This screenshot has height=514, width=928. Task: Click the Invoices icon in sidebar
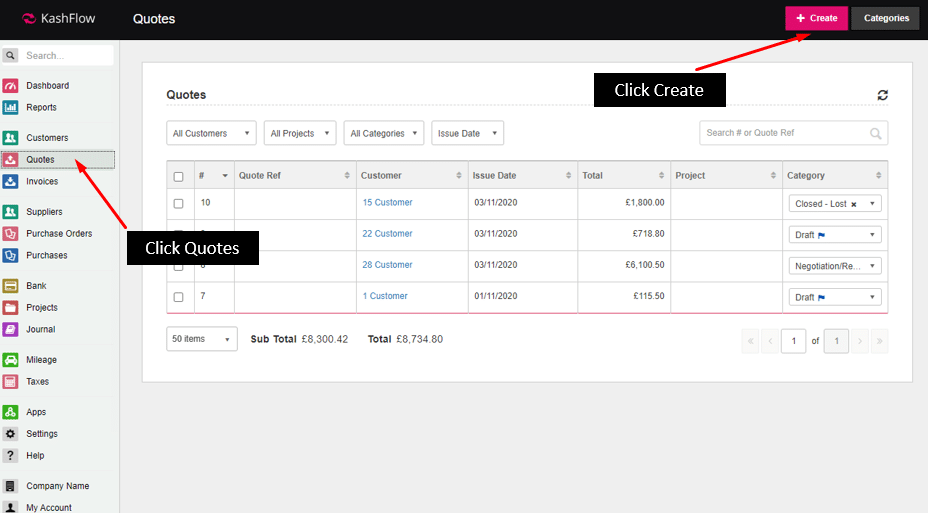click(x=10, y=182)
